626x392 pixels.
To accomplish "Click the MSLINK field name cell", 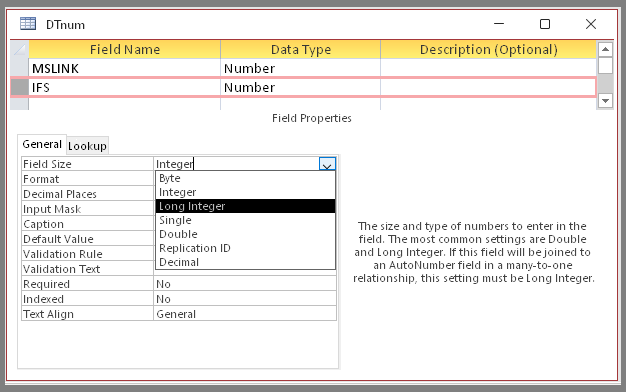I will click(124, 68).
